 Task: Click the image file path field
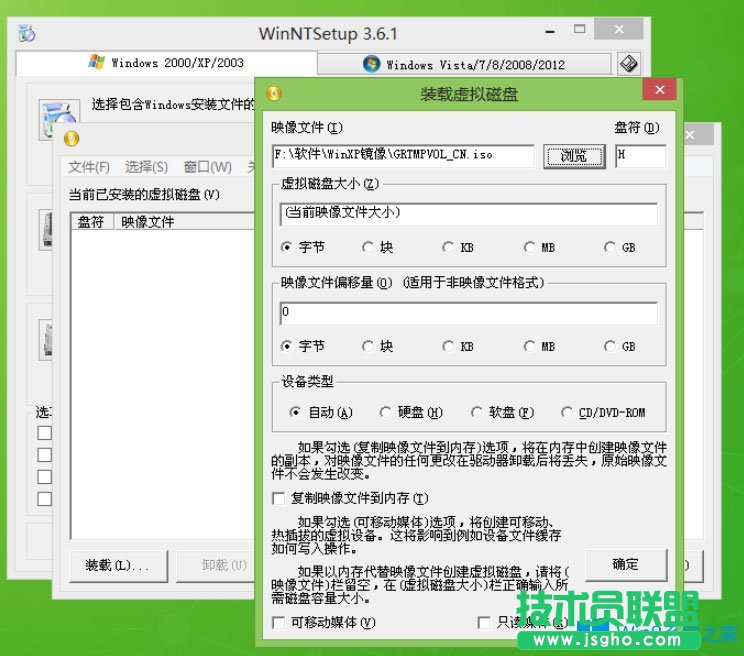(403, 156)
